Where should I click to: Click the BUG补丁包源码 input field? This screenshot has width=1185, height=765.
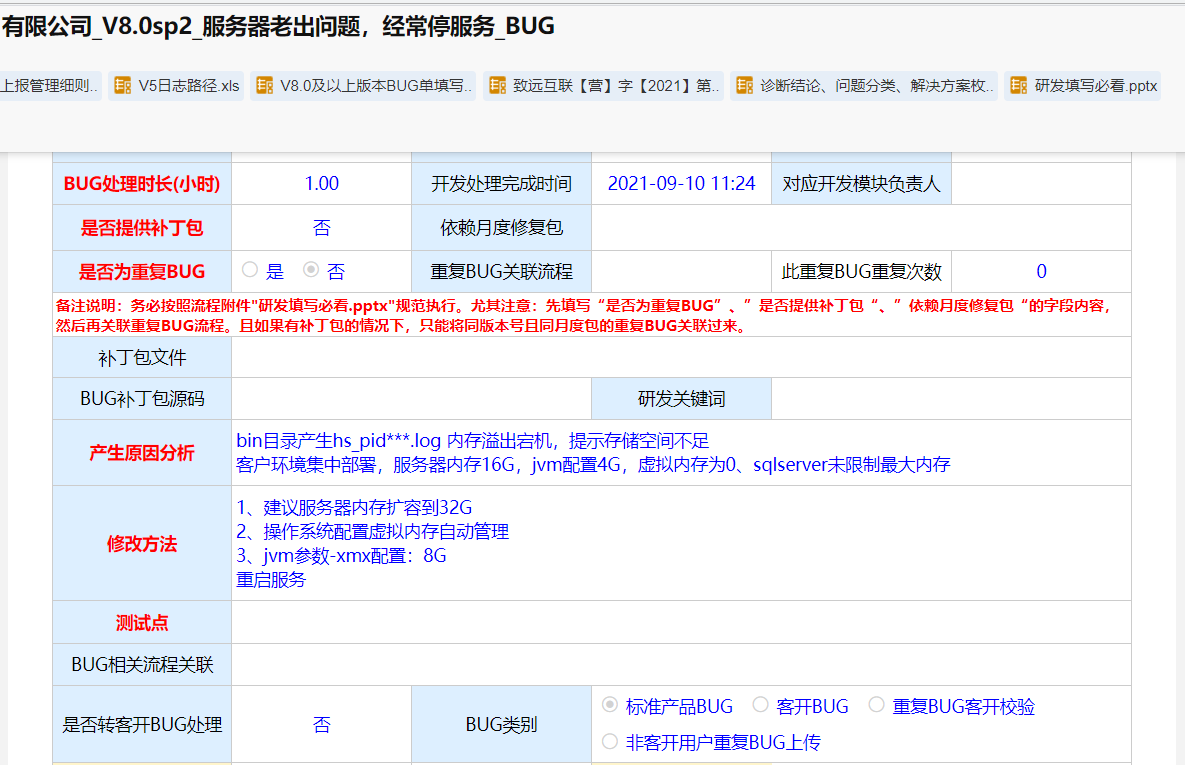point(411,399)
